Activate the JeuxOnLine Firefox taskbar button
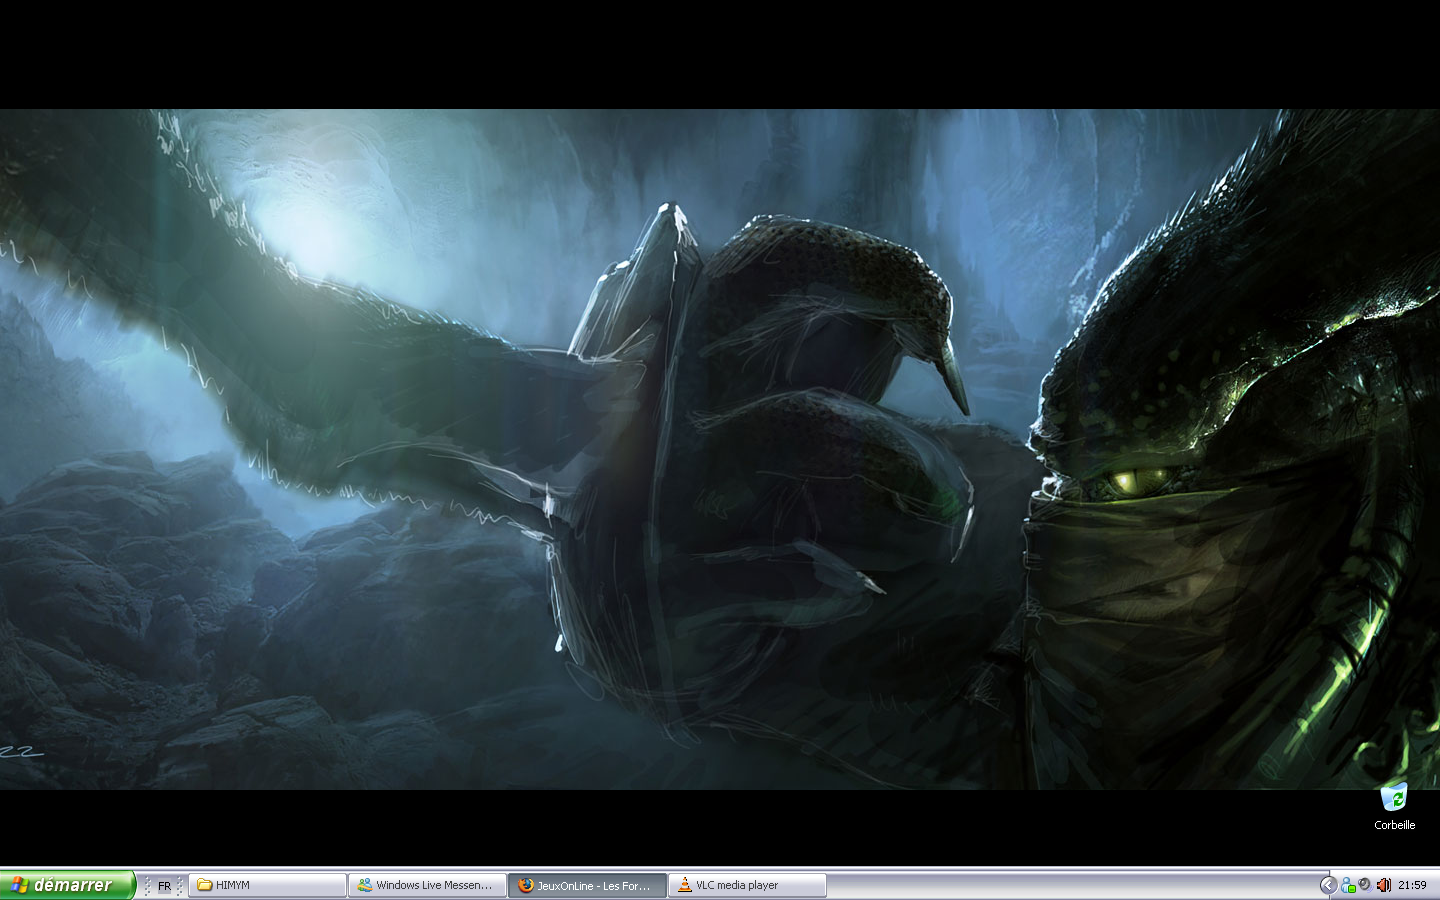Screen dimensions: 1440x900 tap(587, 885)
